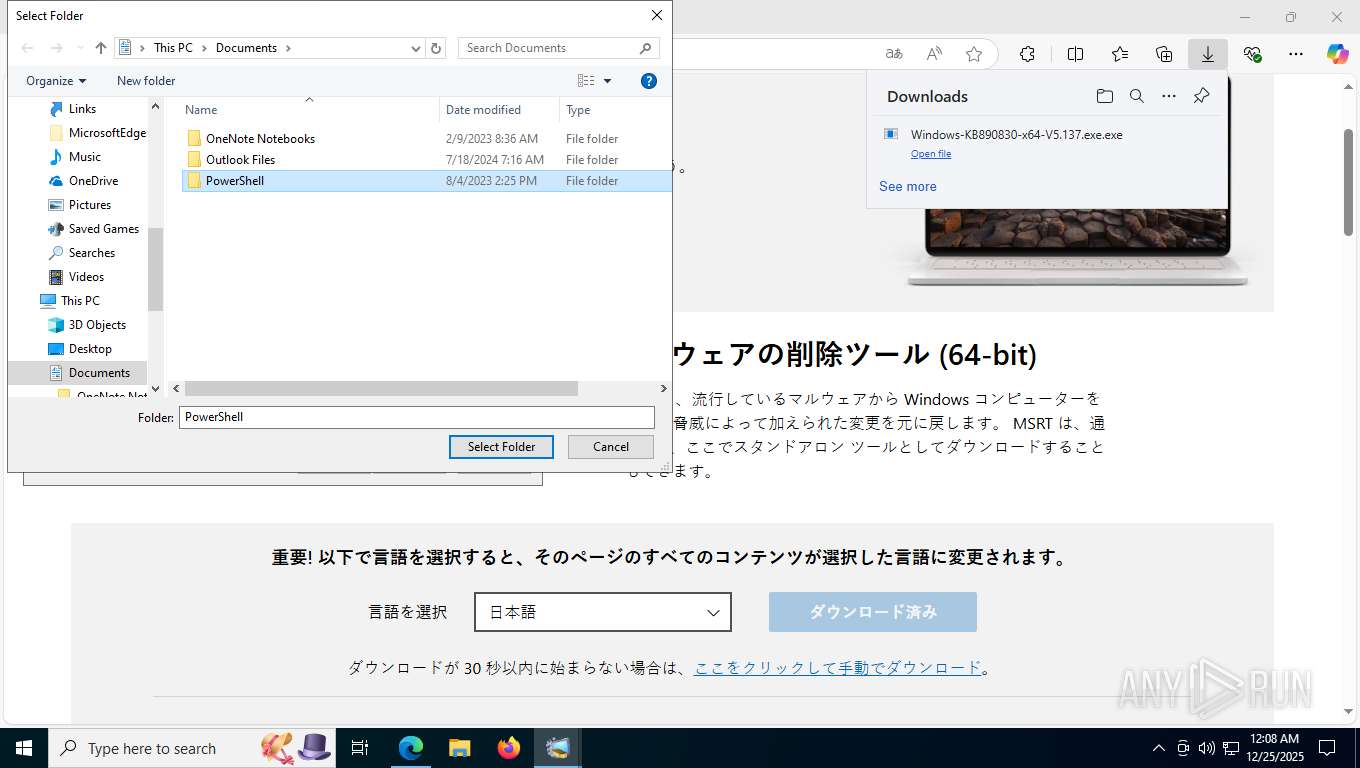
Task: Refresh the Documents folder listing
Action: [x=436, y=48]
